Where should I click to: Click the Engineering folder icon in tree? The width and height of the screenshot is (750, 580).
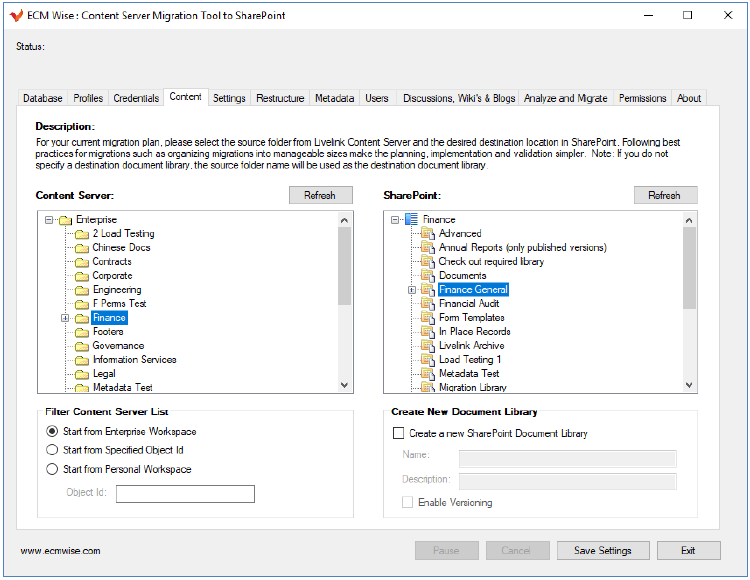coord(82,290)
